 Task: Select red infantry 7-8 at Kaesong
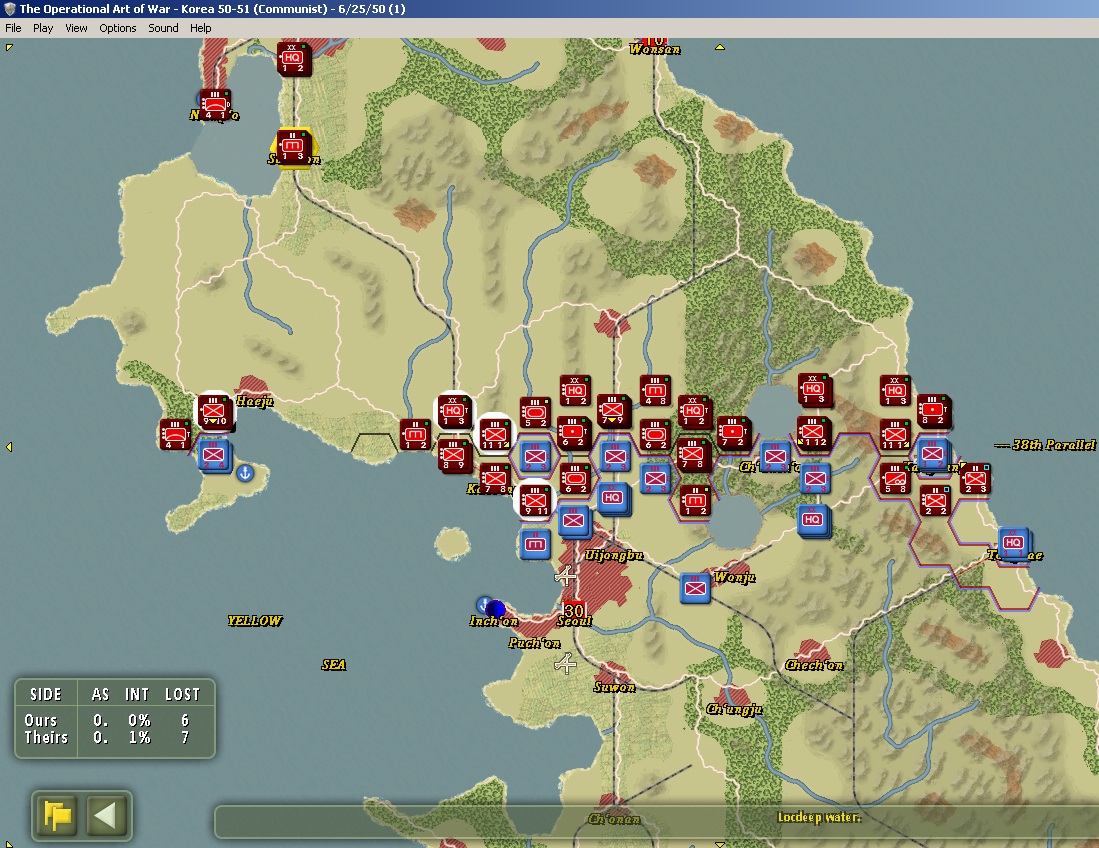pos(494,479)
